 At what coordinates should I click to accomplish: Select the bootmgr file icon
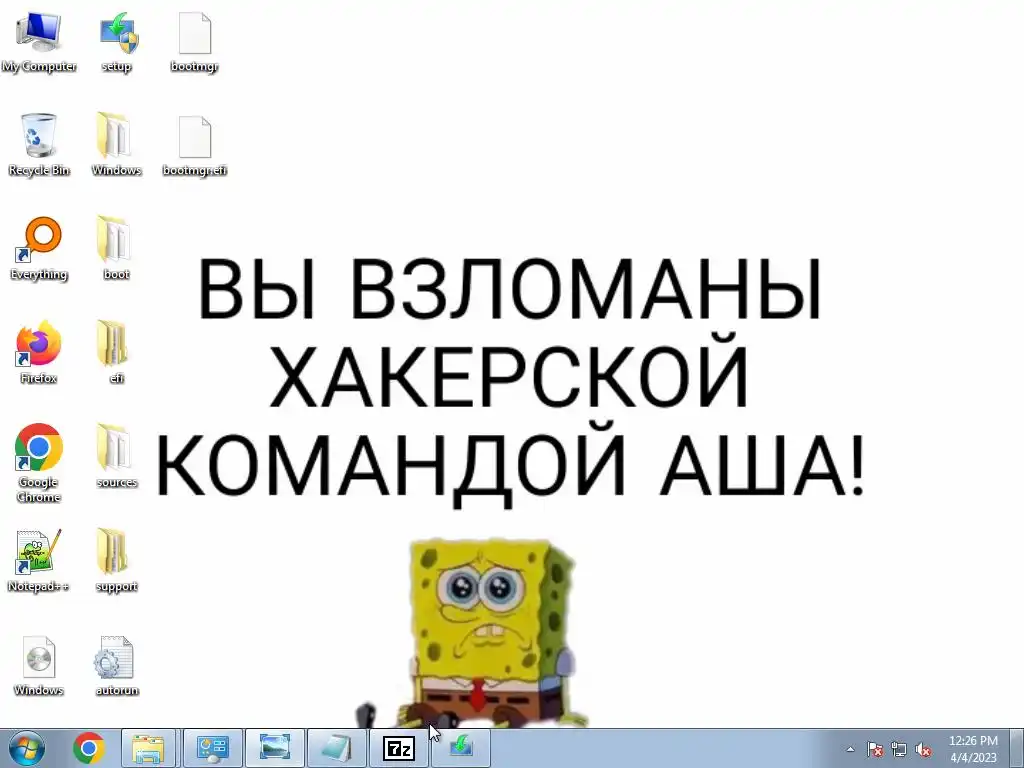click(x=195, y=42)
